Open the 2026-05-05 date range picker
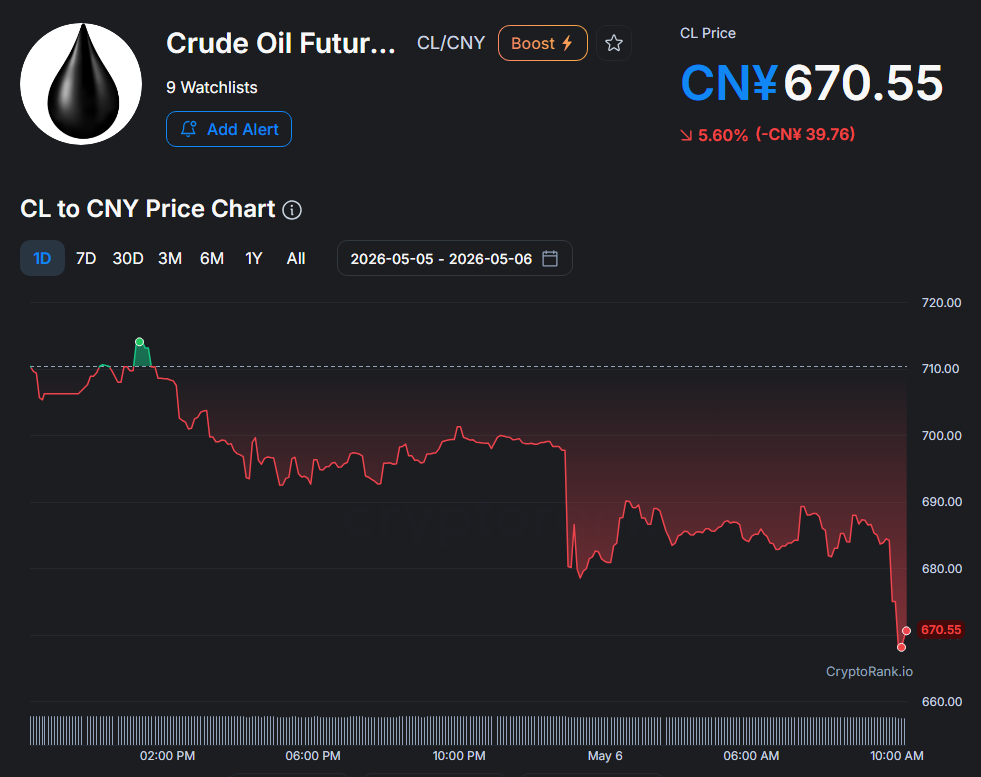This screenshot has width=981, height=777. [455, 258]
